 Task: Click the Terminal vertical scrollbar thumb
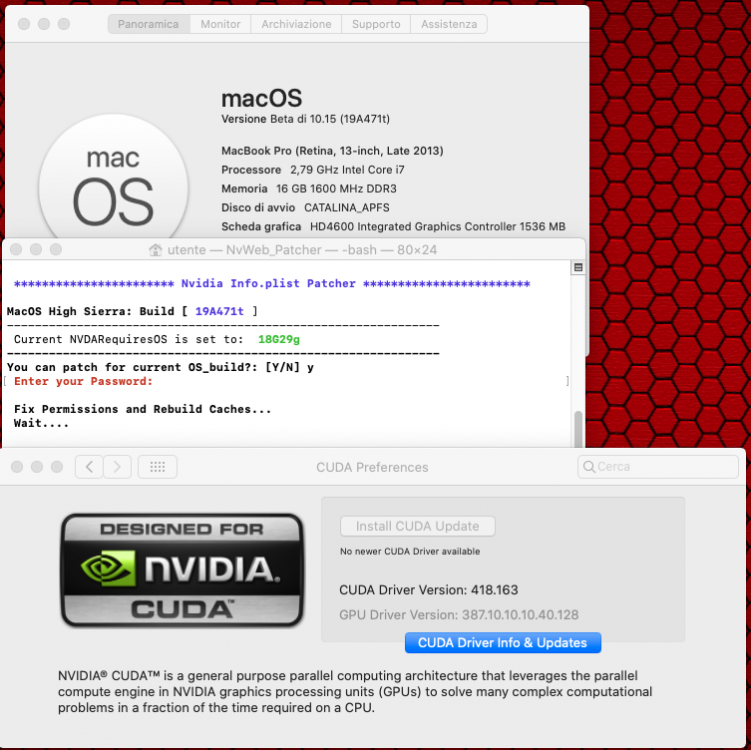tap(578, 429)
